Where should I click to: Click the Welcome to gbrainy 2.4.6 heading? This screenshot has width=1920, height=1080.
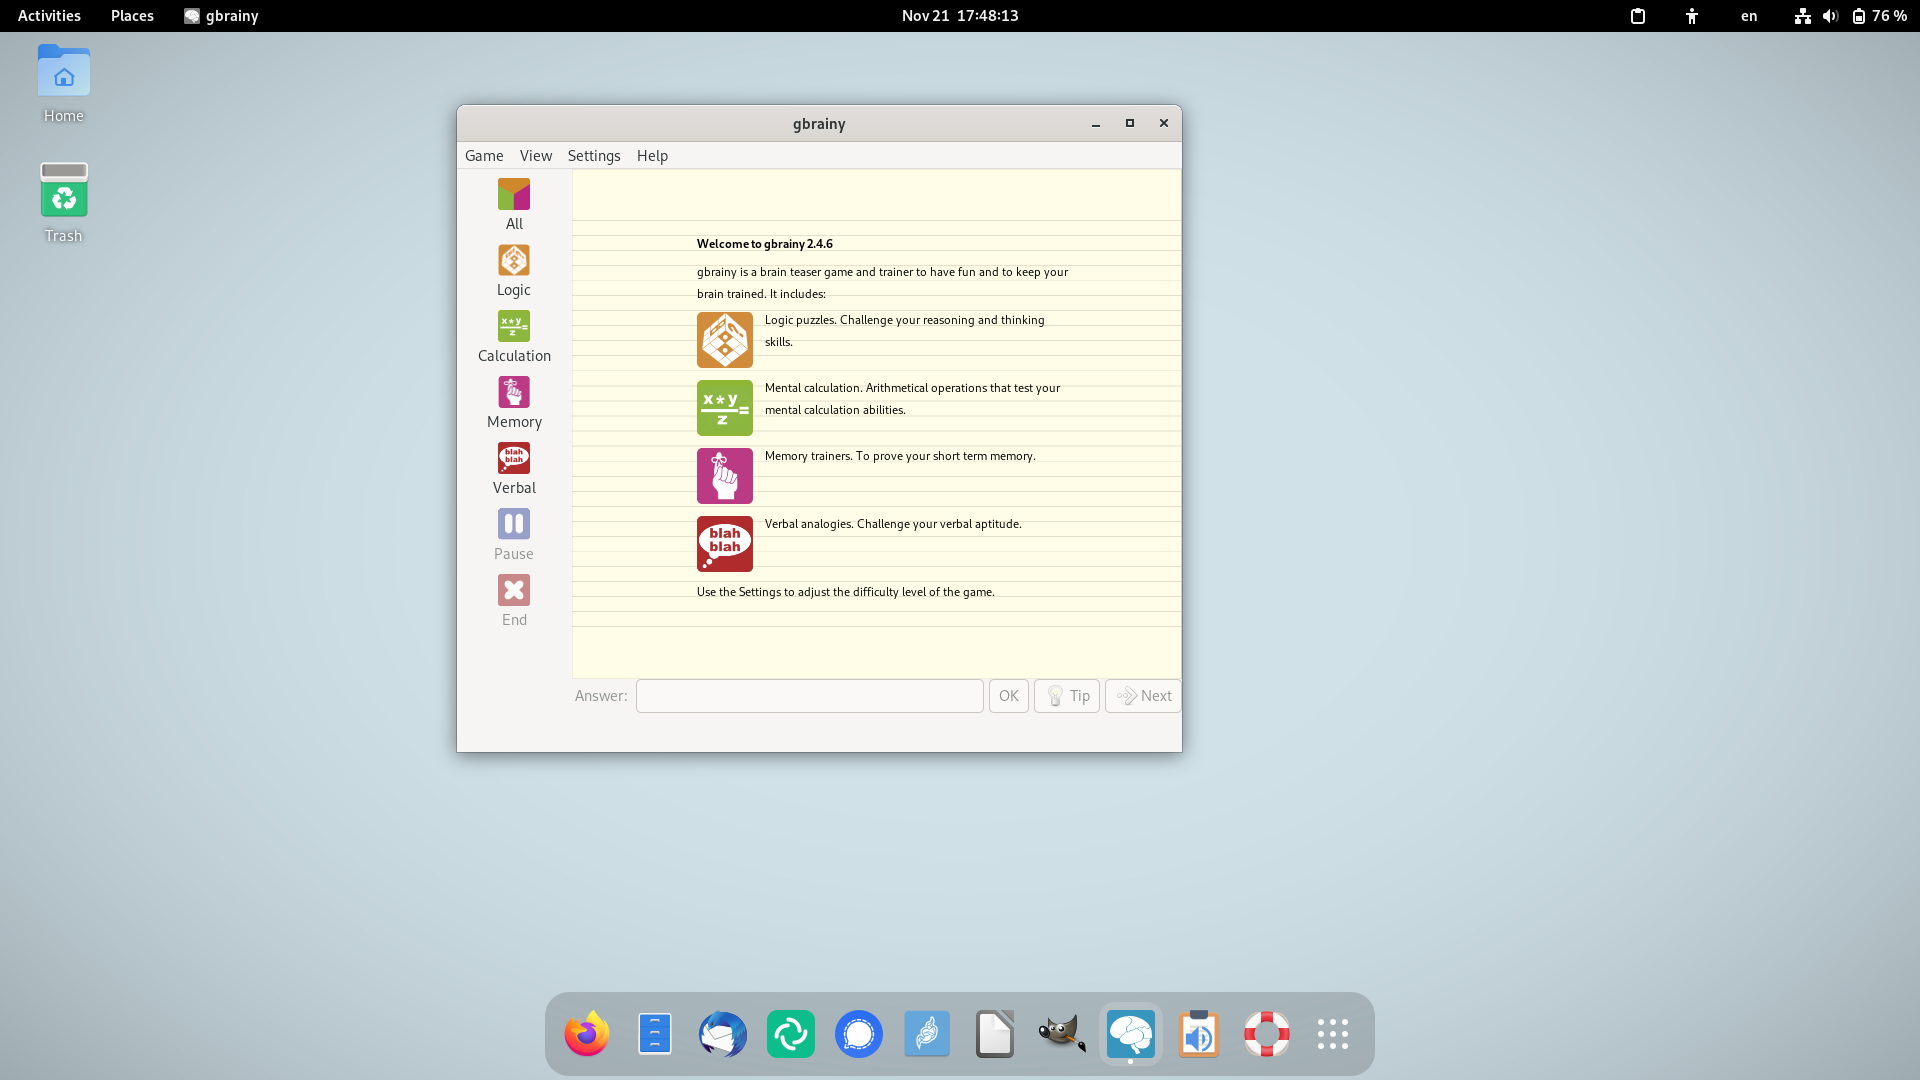coord(765,244)
